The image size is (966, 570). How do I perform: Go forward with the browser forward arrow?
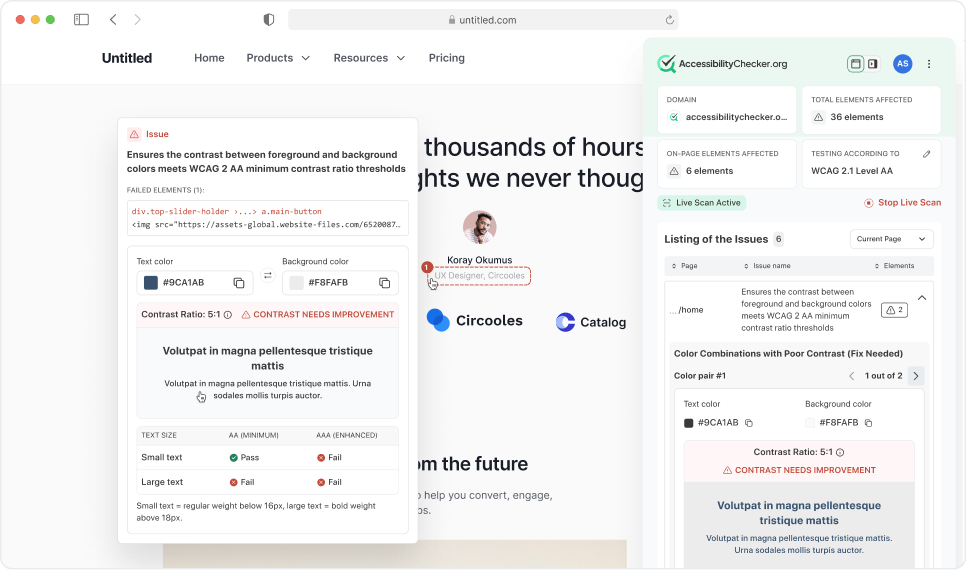pyautogui.click(x=137, y=20)
